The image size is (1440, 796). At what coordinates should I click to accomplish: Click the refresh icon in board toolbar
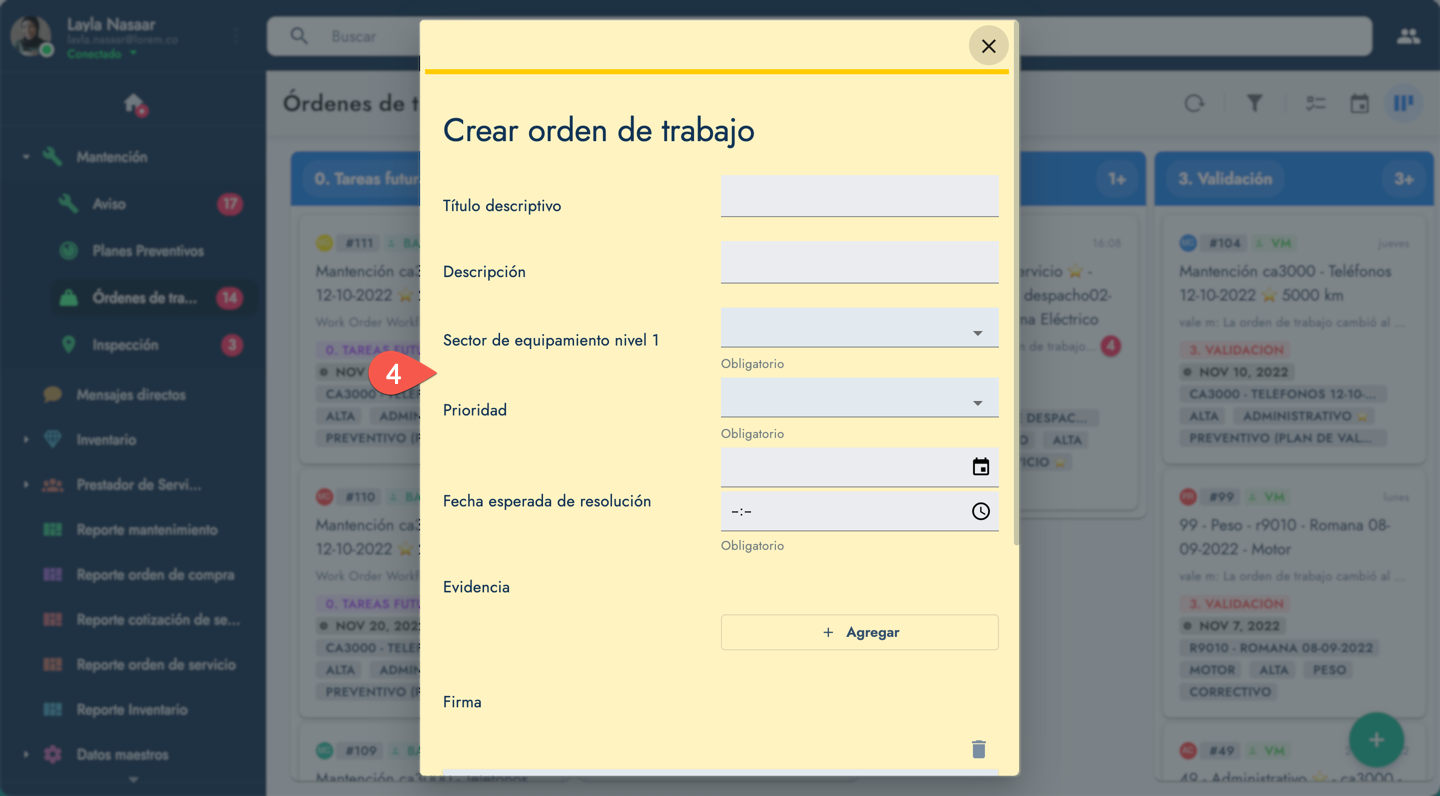(1194, 103)
